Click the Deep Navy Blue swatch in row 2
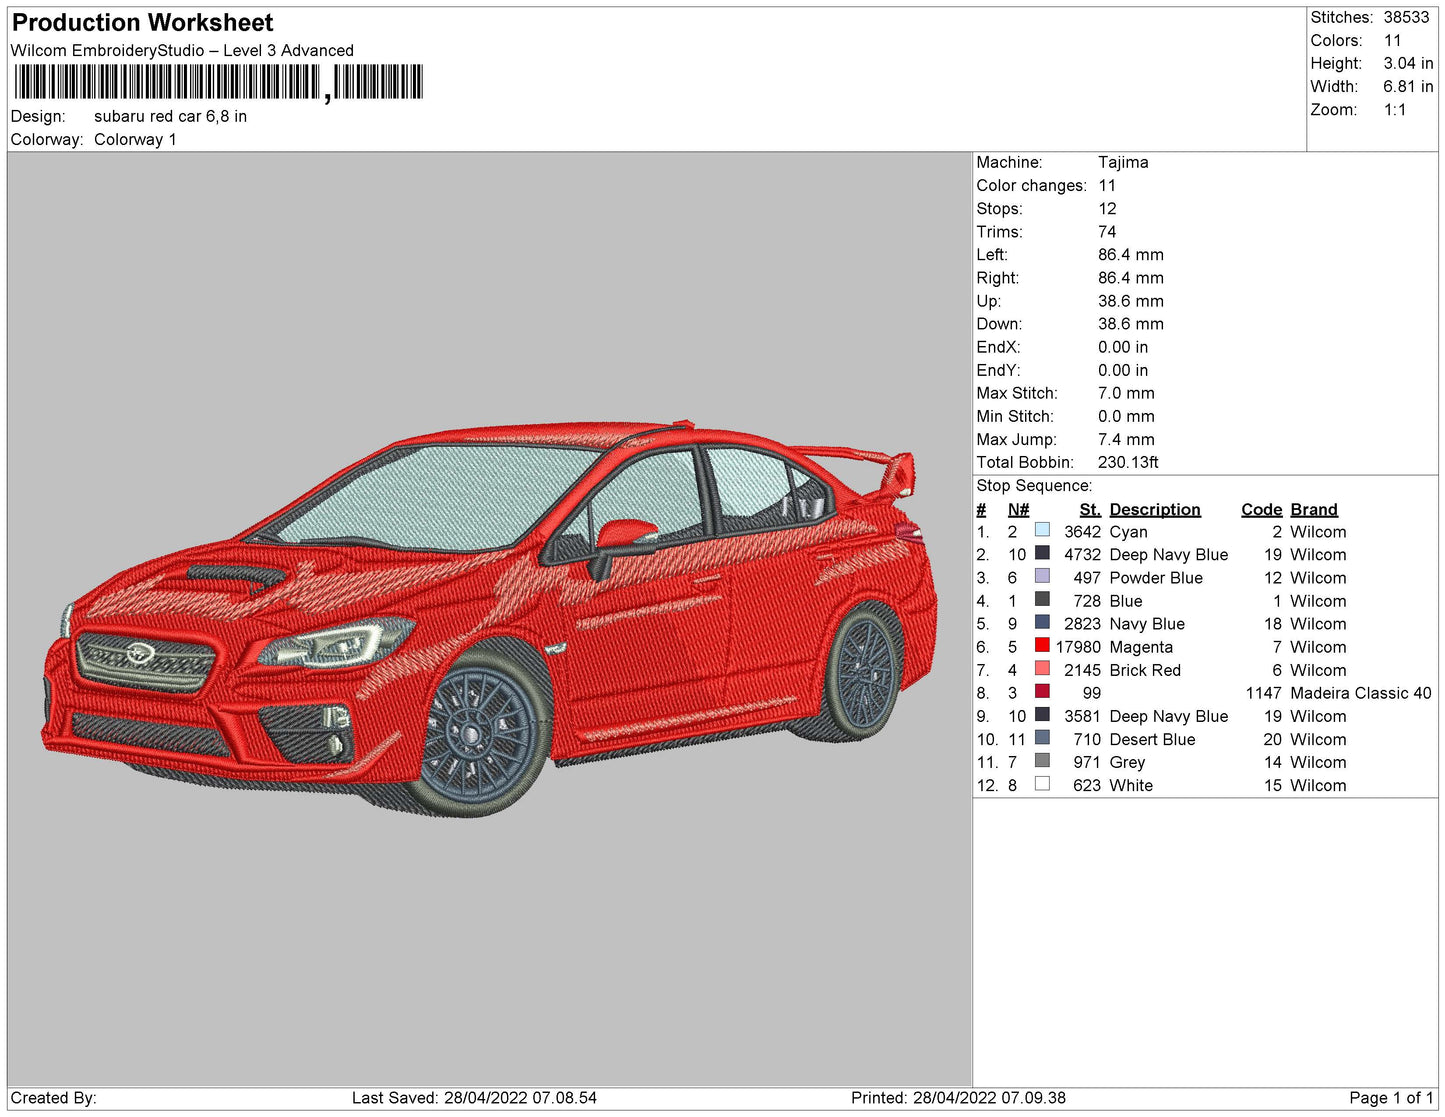This screenshot has height=1117, width=1445. tap(1042, 554)
